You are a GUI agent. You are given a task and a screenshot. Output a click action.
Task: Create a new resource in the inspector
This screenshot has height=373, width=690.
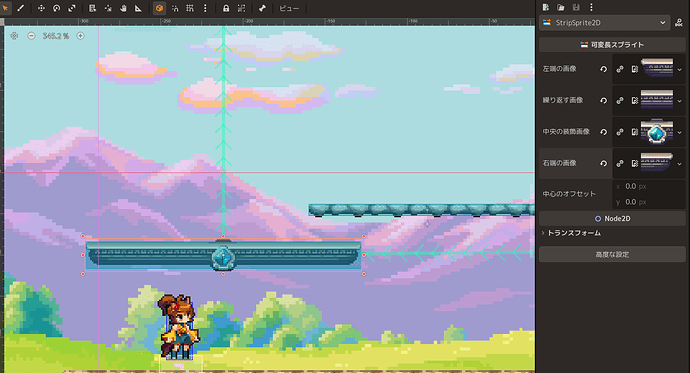546,7
